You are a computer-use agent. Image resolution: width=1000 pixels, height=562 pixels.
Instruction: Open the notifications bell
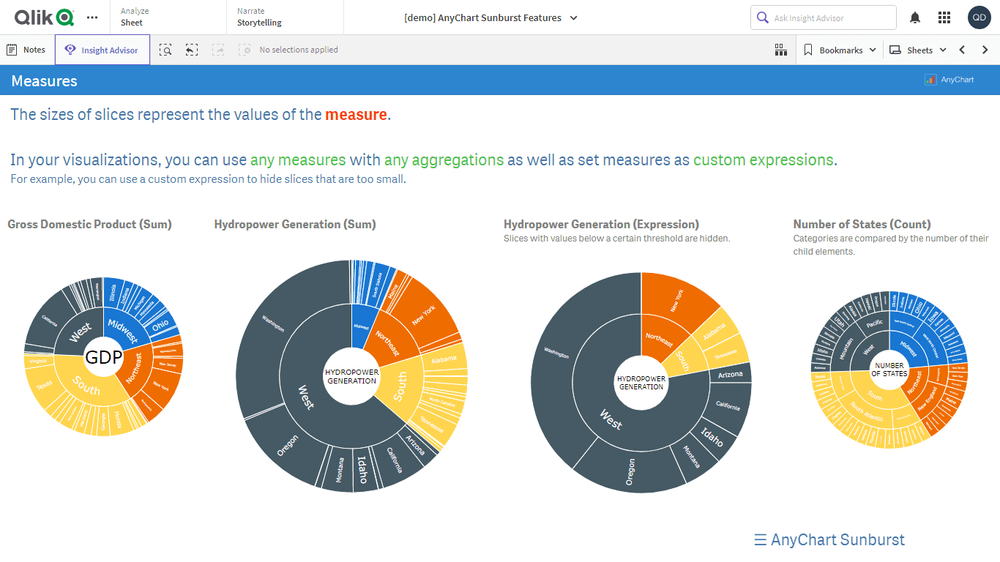click(915, 17)
